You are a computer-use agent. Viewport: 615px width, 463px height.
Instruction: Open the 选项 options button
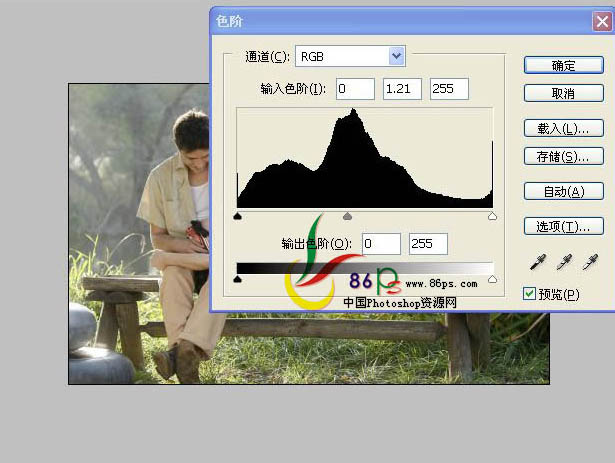click(x=563, y=226)
